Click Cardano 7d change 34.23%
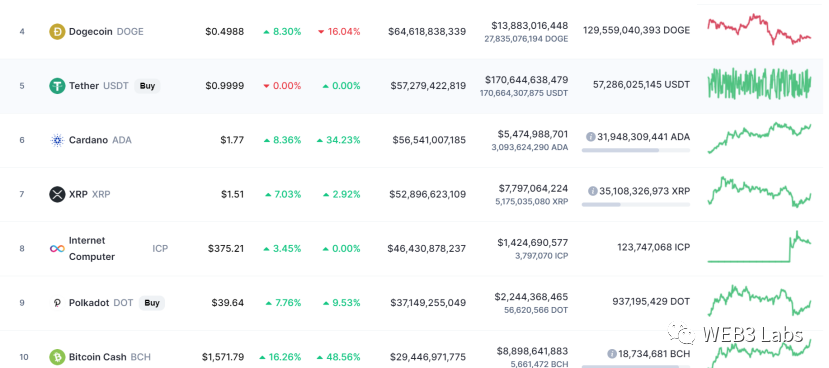The image size is (829, 368). pyautogui.click(x=338, y=140)
